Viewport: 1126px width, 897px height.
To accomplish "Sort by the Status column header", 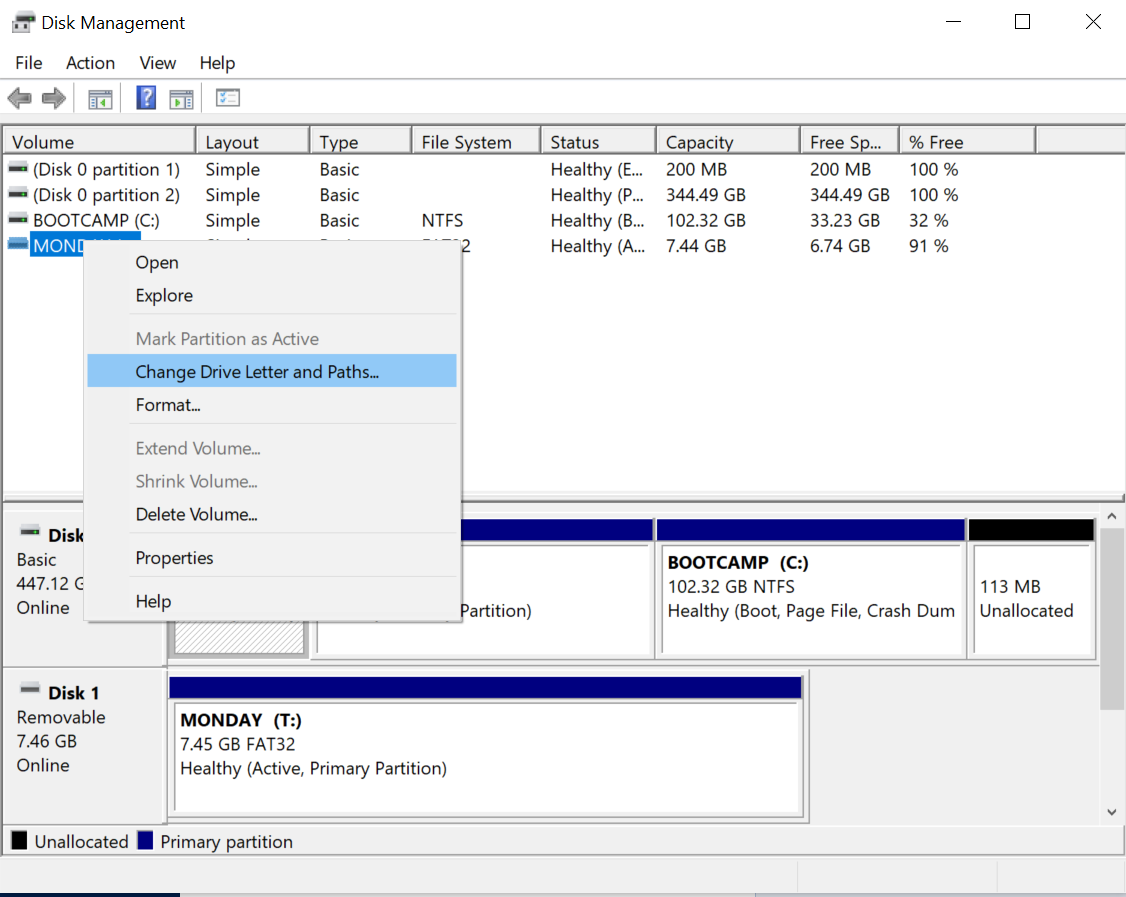I will [599, 141].
